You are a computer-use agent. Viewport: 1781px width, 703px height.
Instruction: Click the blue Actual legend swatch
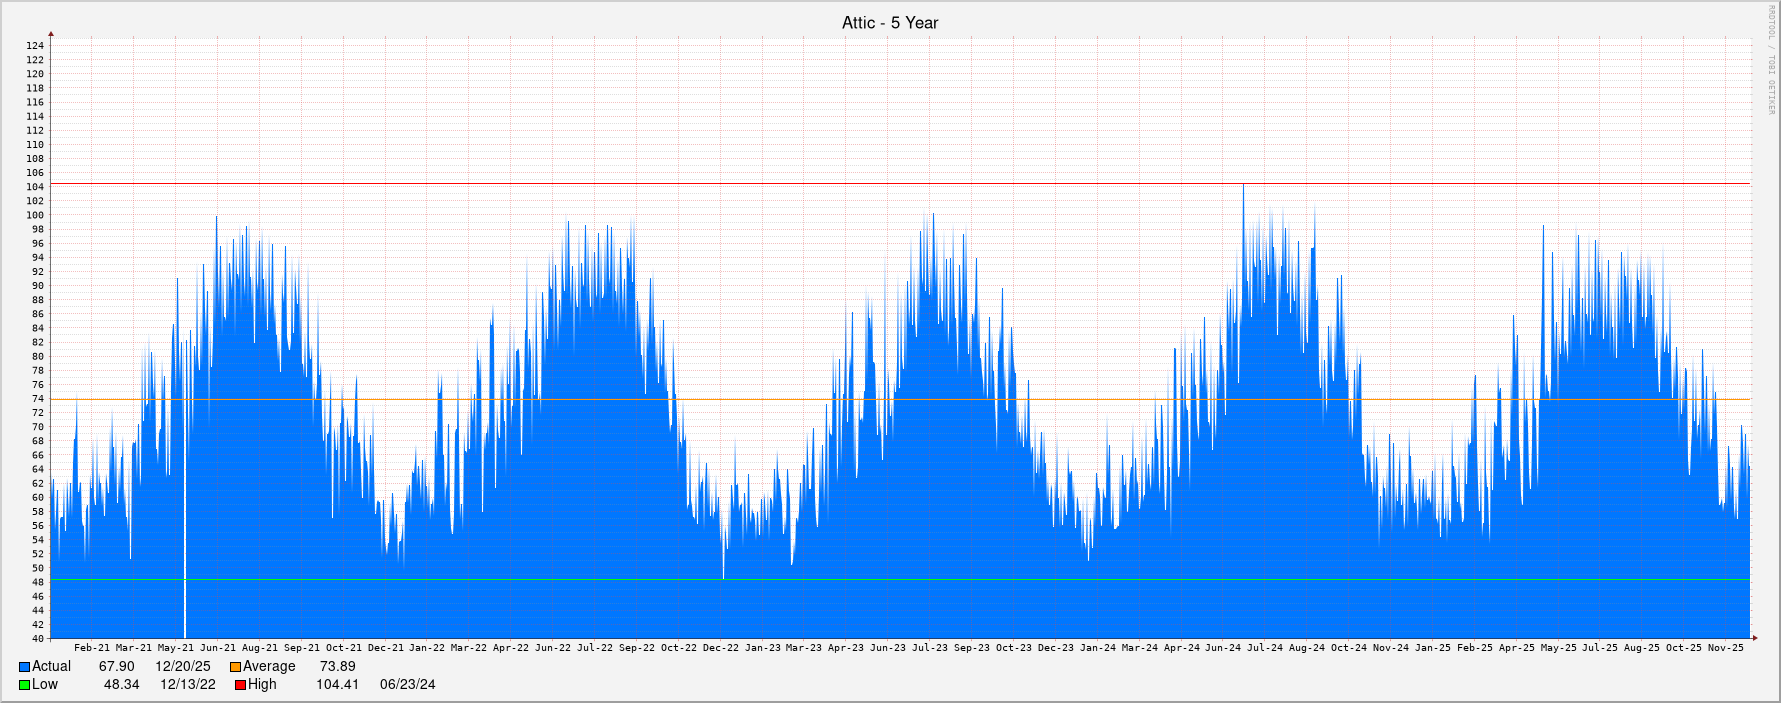click(x=24, y=667)
